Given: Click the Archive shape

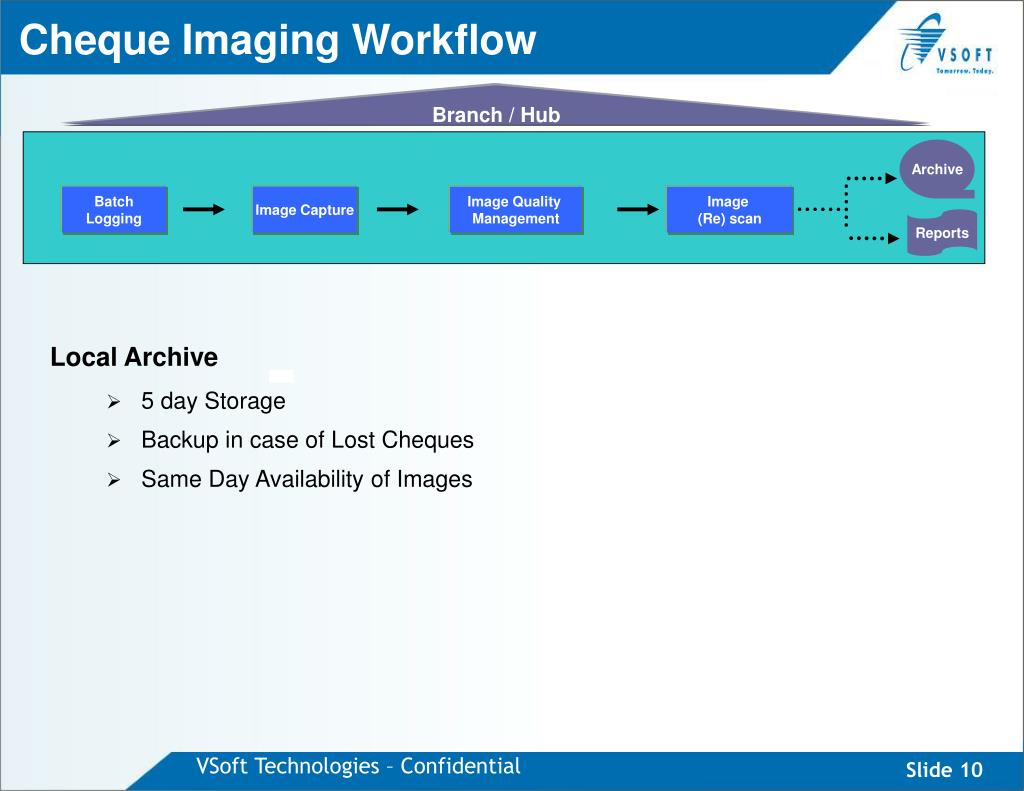Looking at the screenshot, I should pyautogui.click(x=937, y=169).
